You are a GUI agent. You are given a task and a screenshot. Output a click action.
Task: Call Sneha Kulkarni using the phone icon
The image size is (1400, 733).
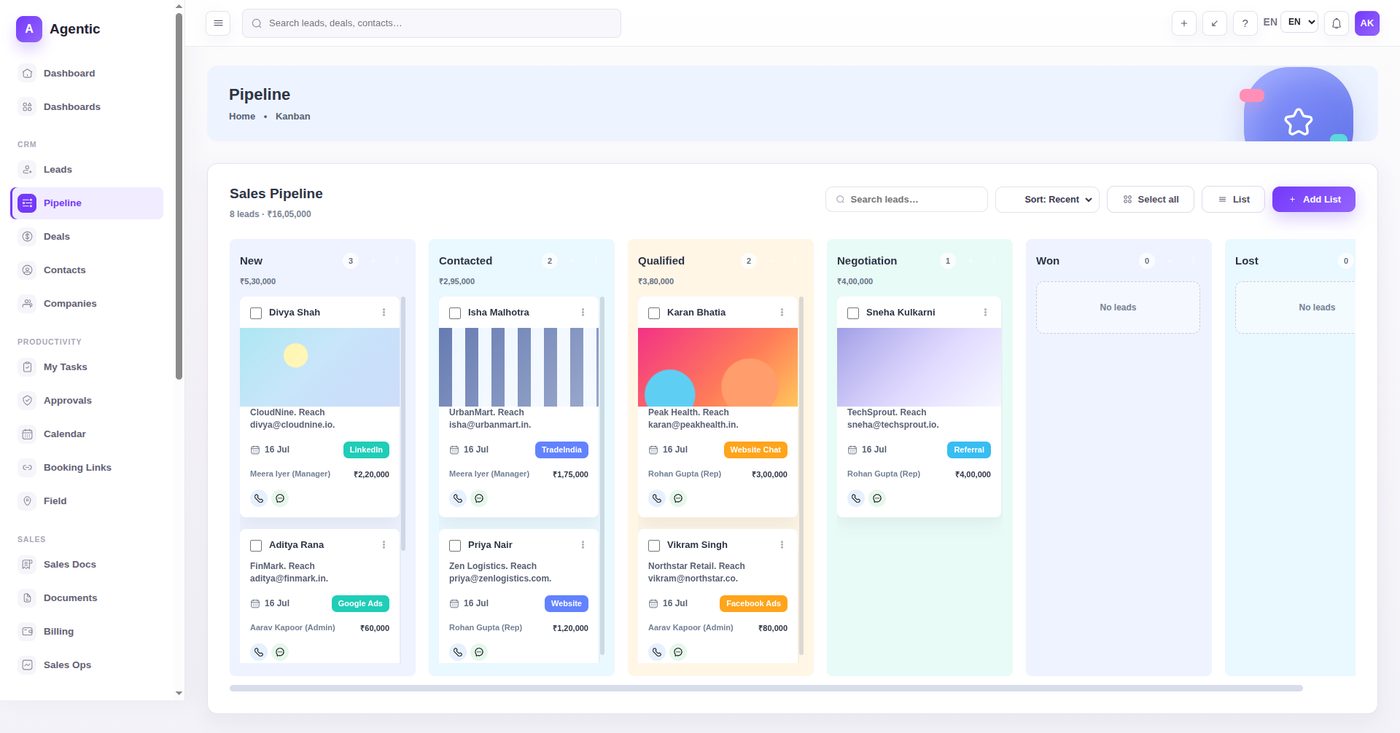[x=856, y=498]
